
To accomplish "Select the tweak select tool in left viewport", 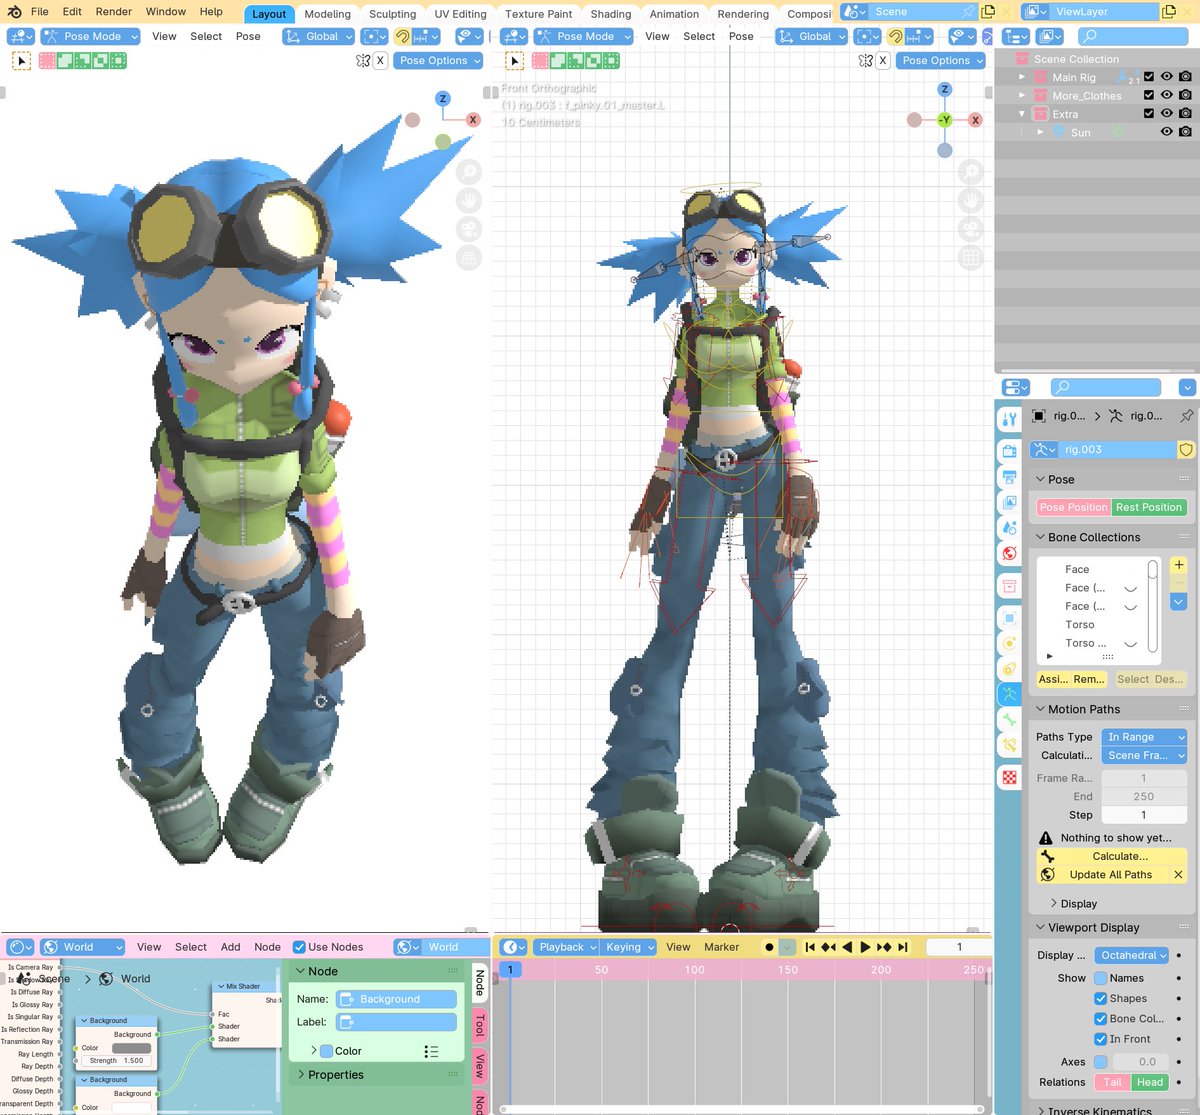I will [x=21, y=60].
